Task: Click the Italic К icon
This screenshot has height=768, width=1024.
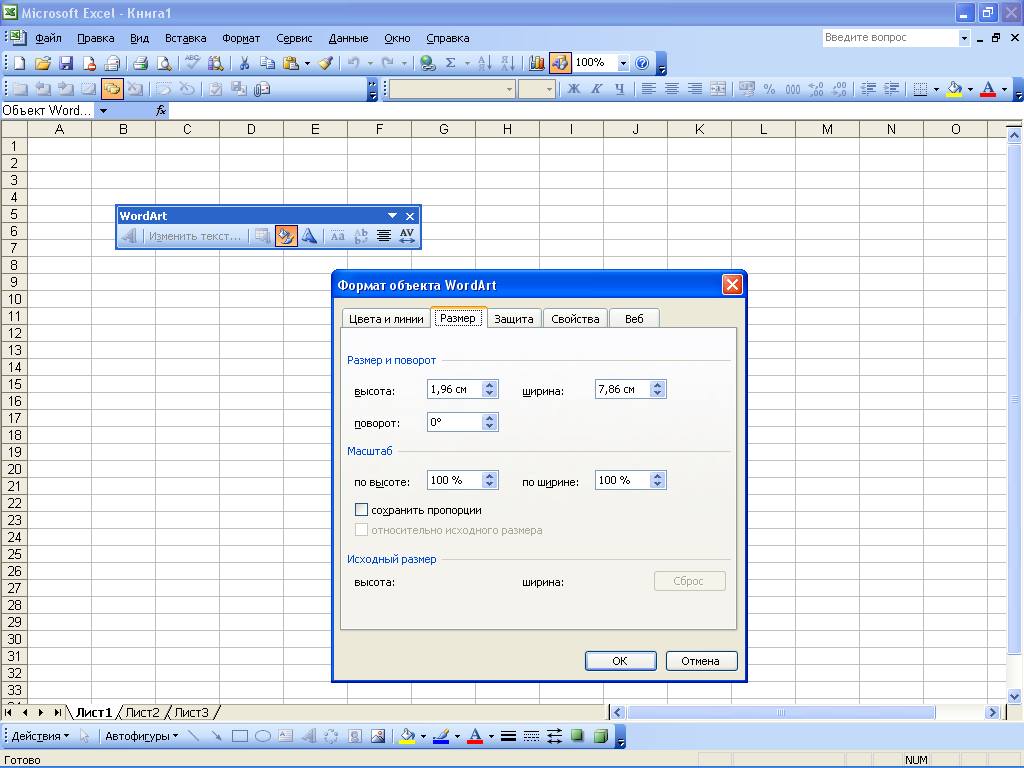Action: (597, 89)
